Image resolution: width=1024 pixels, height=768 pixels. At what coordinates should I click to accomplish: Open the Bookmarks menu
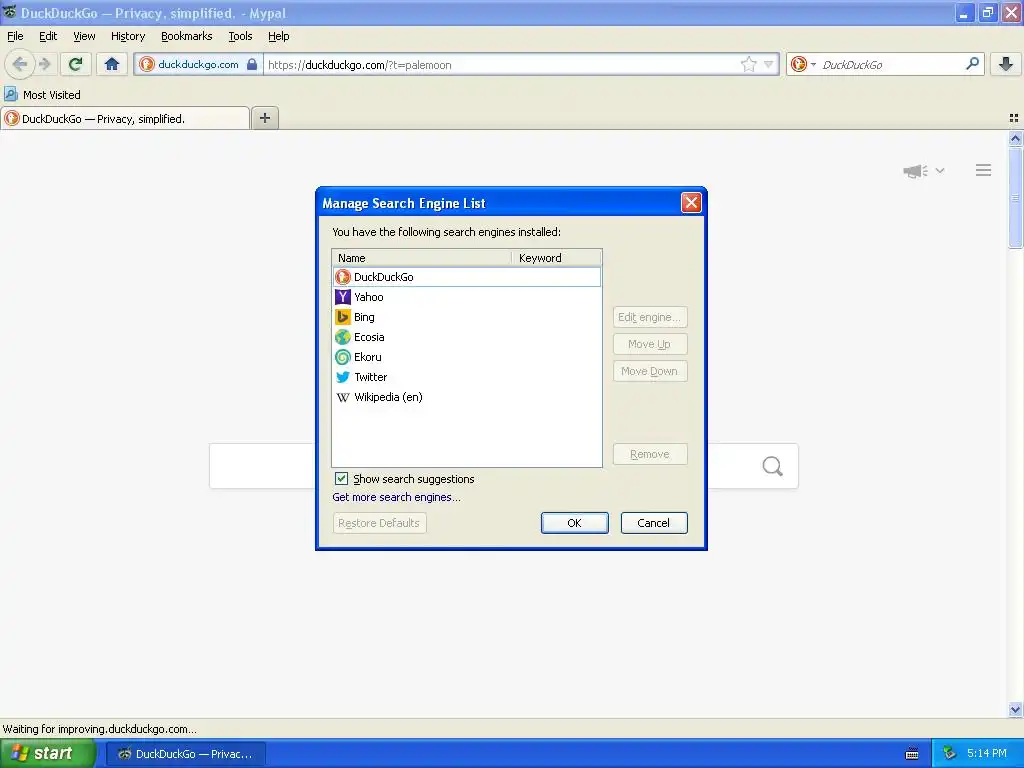tap(187, 37)
